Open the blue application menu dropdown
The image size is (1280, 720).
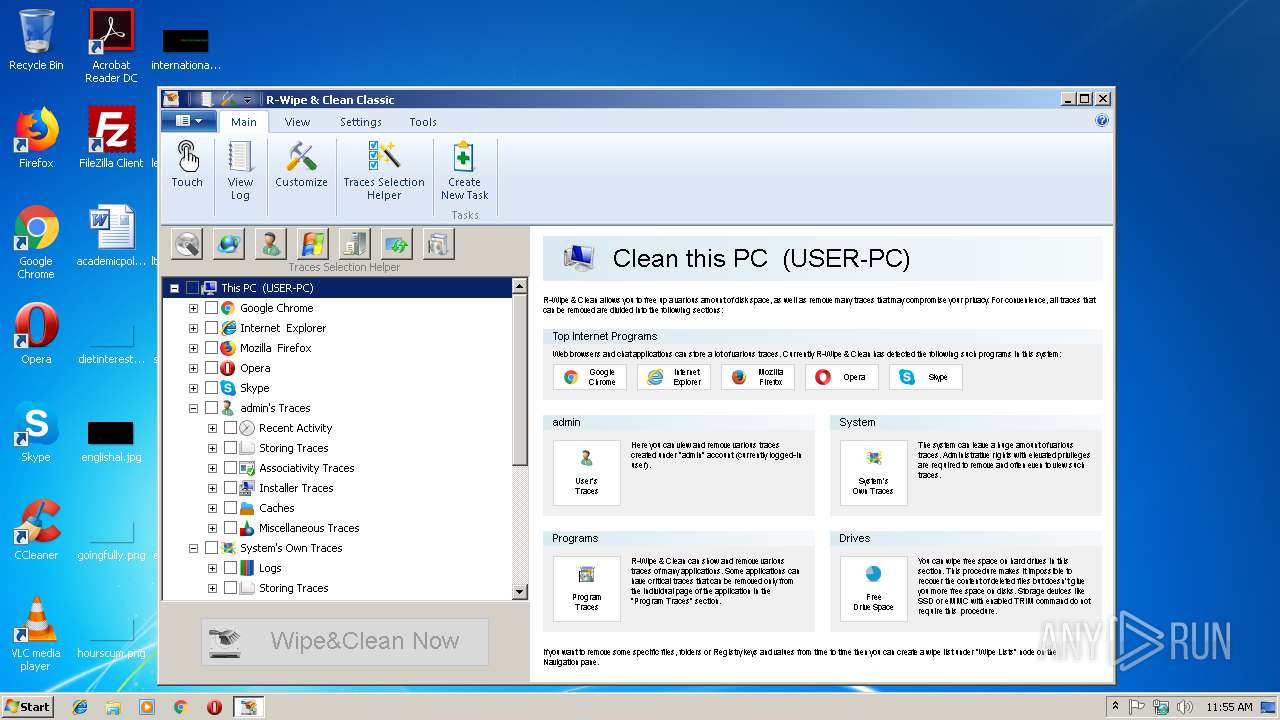click(x=188, y=121)
